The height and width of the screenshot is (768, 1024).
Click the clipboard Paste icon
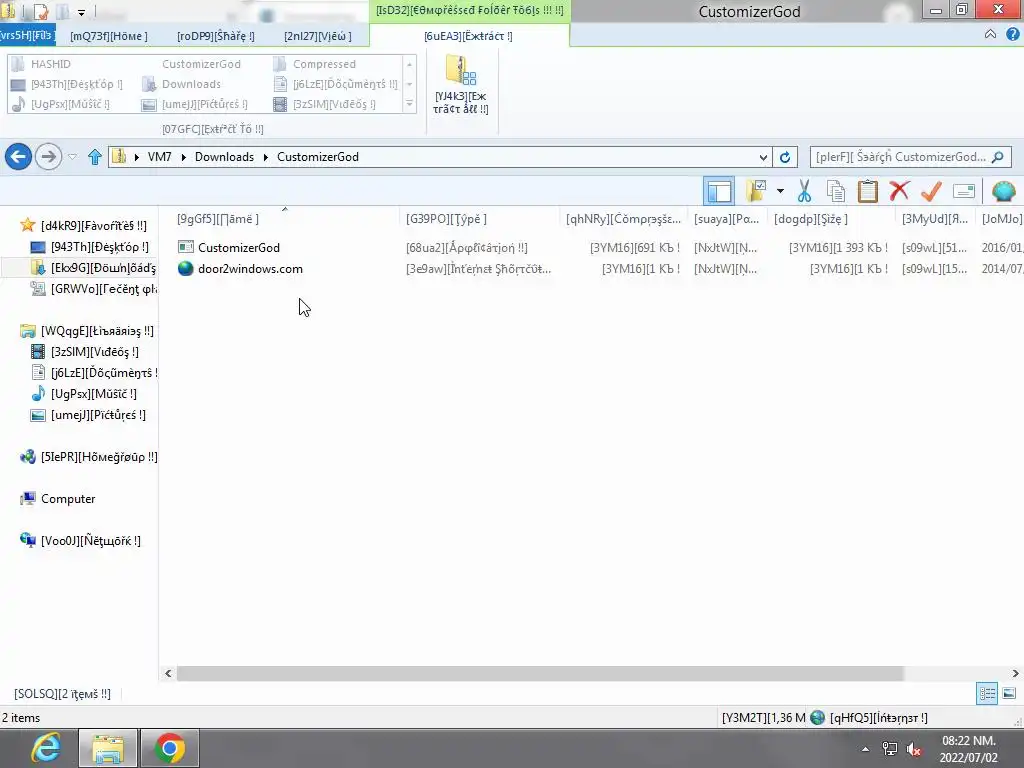(867, 191)
